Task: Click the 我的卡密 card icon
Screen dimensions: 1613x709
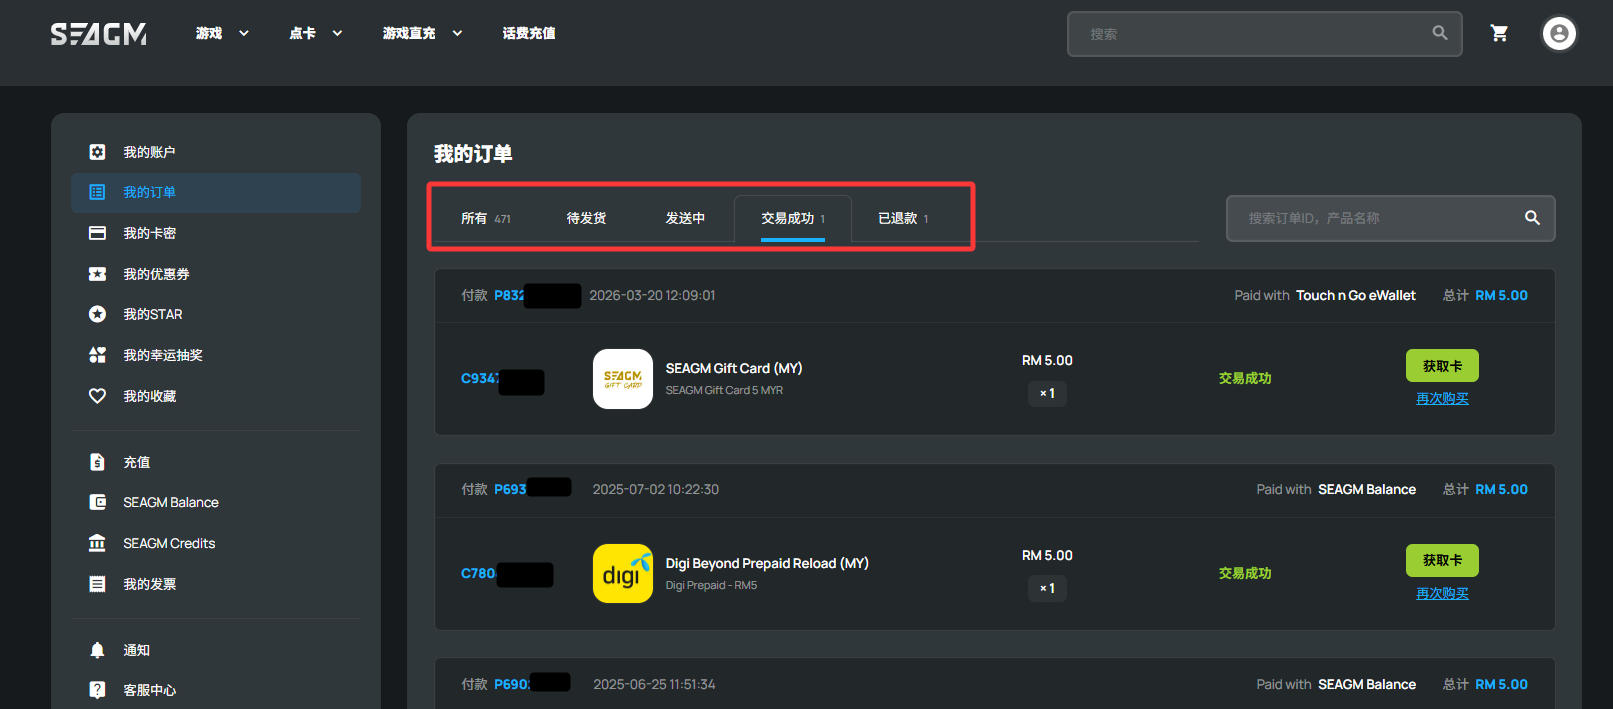Action: pos(97,233)
